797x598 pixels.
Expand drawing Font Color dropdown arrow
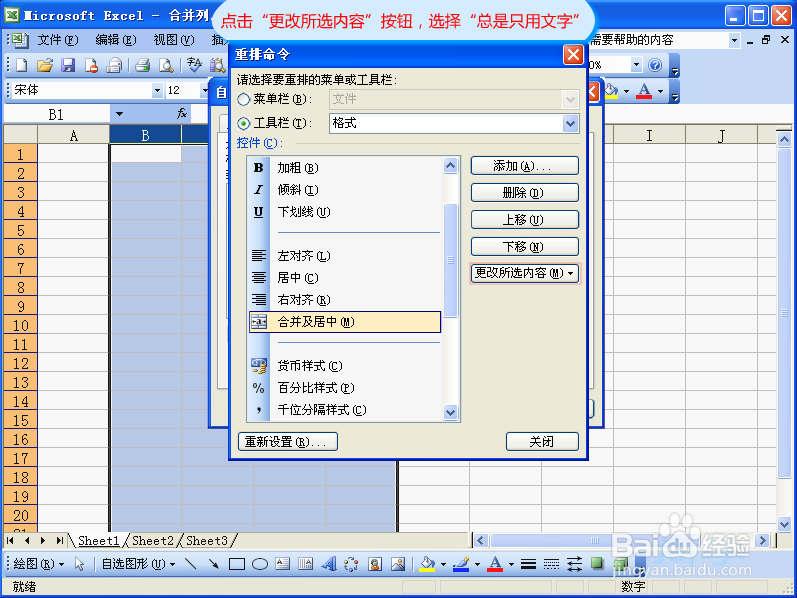click(511, 564)
